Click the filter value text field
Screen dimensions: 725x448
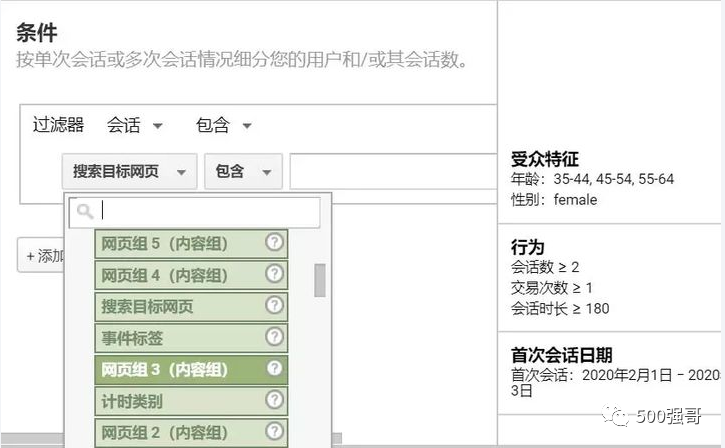[x=393, y=172]
